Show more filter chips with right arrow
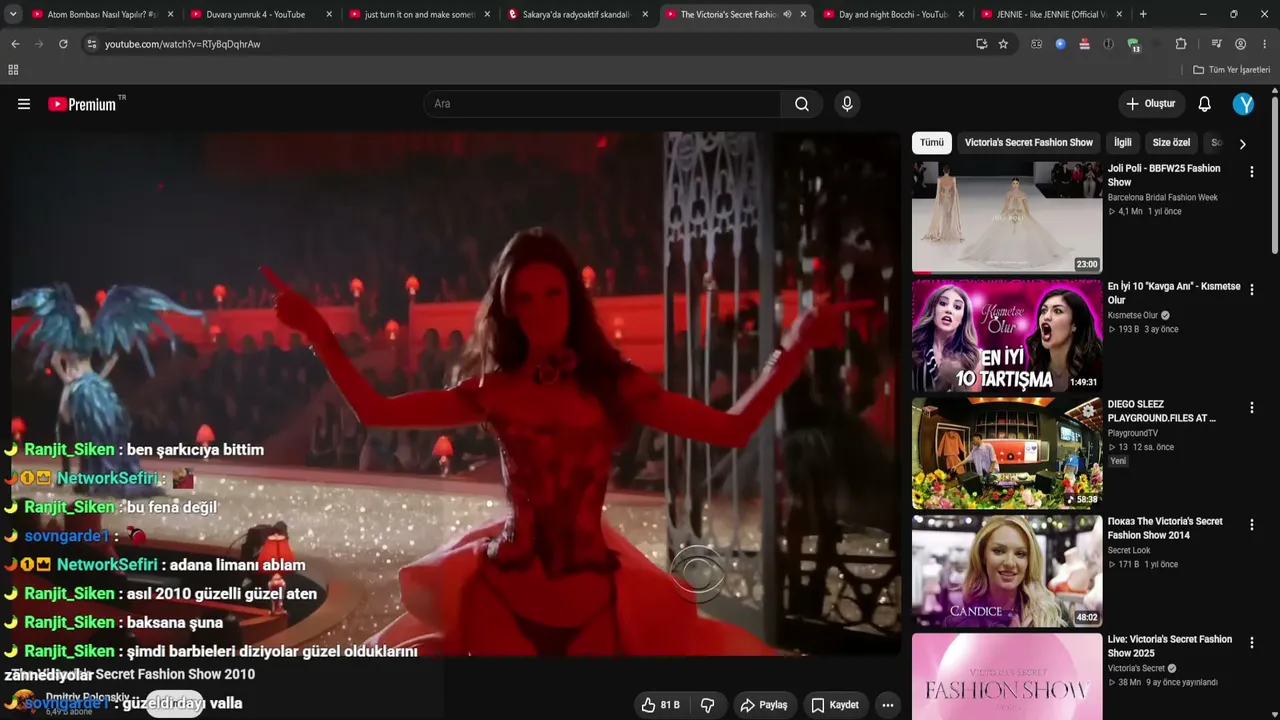The image size is (1280, 720). click(1242, 144)
